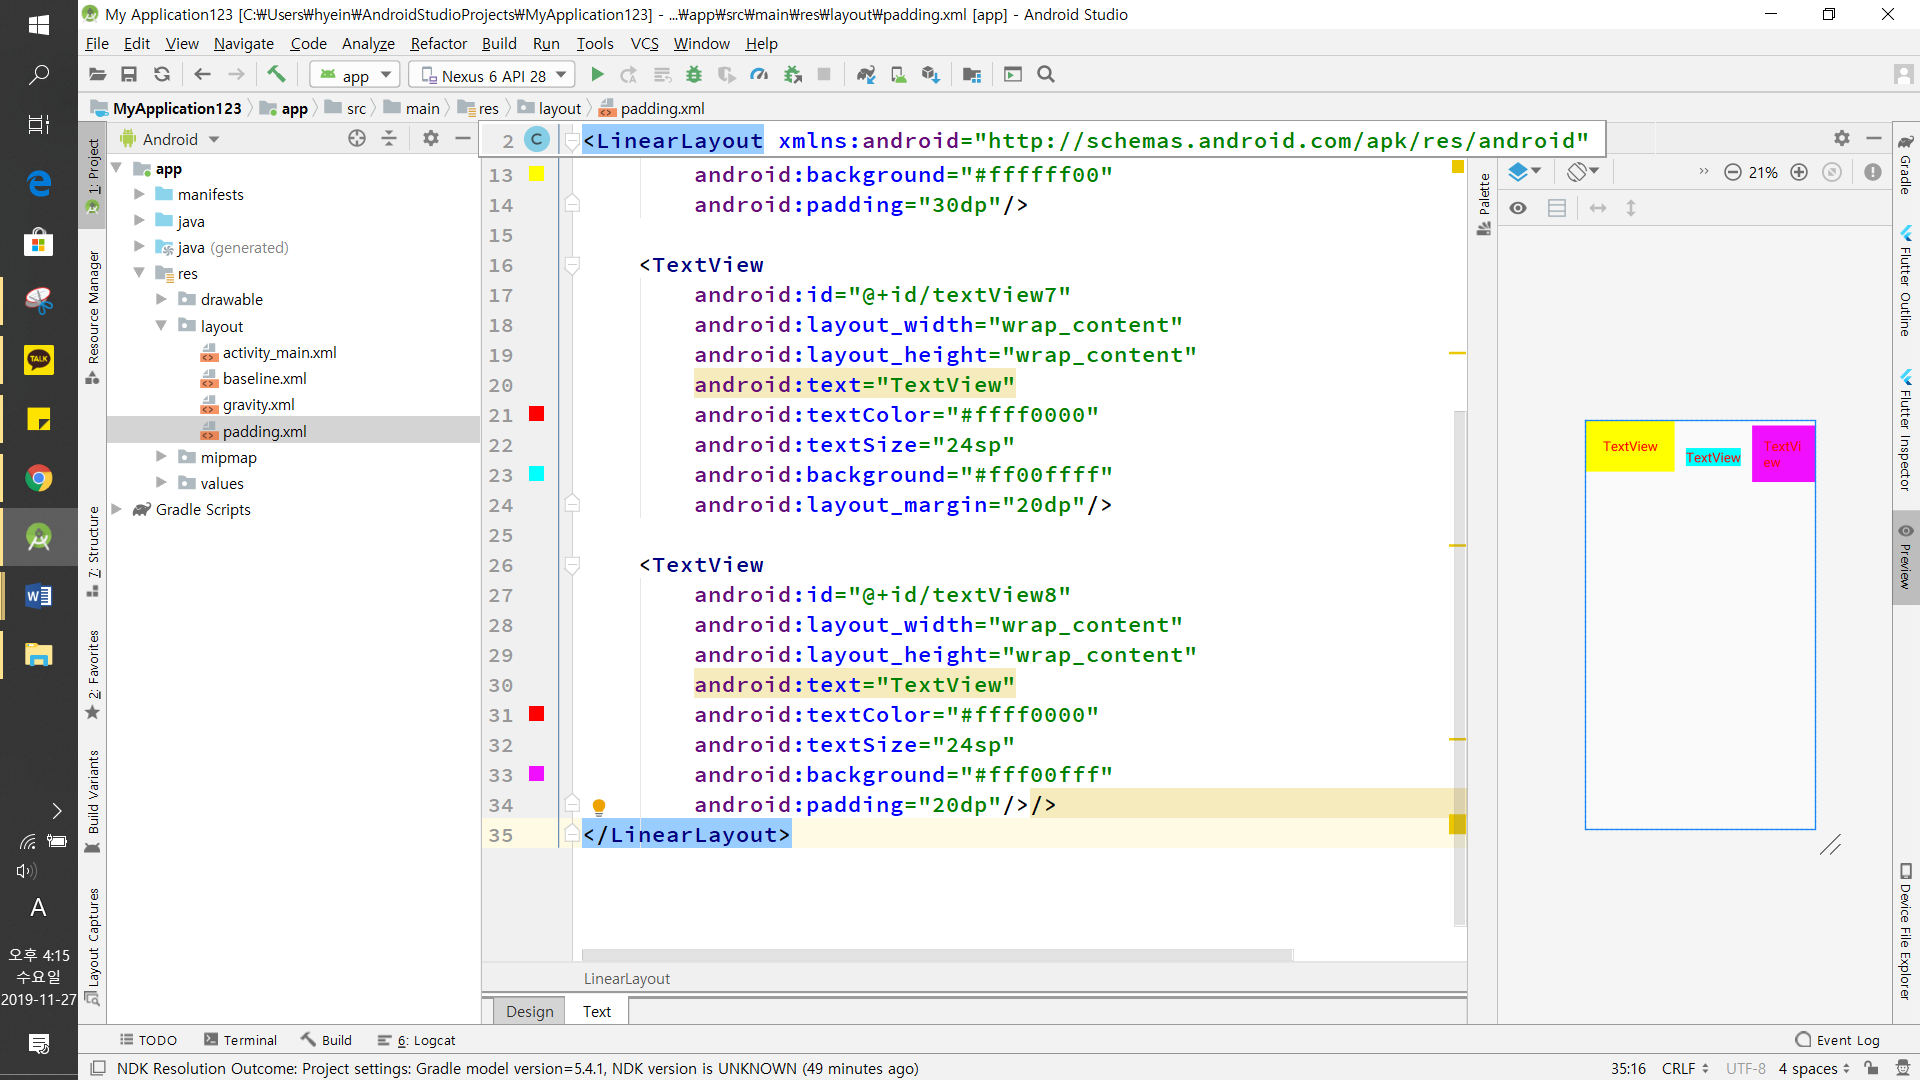Open the AVD Manager icon
Screen dimensions: 1920x1080
pyautogui.click(x=898, y=75)
